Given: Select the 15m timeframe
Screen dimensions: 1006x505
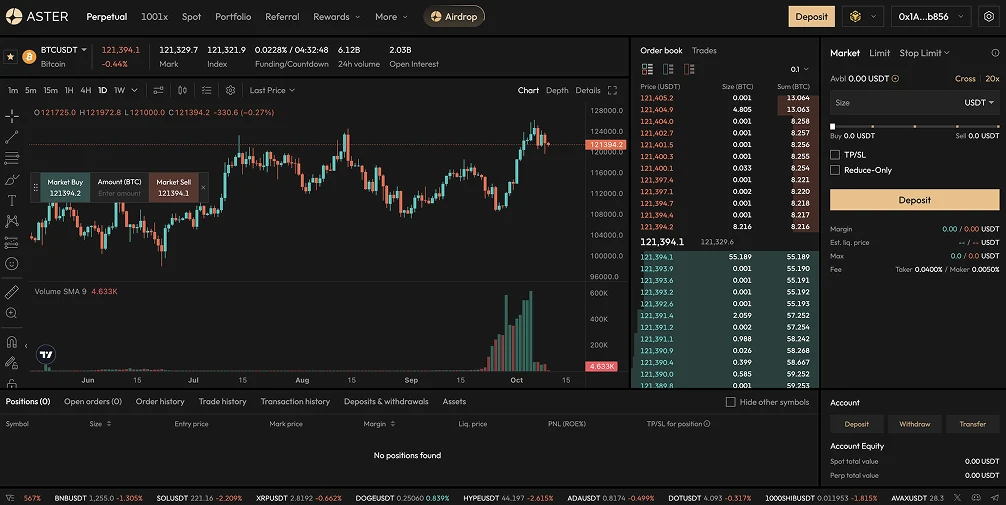Looking at the screenshot, I should [x=50, y=90].
